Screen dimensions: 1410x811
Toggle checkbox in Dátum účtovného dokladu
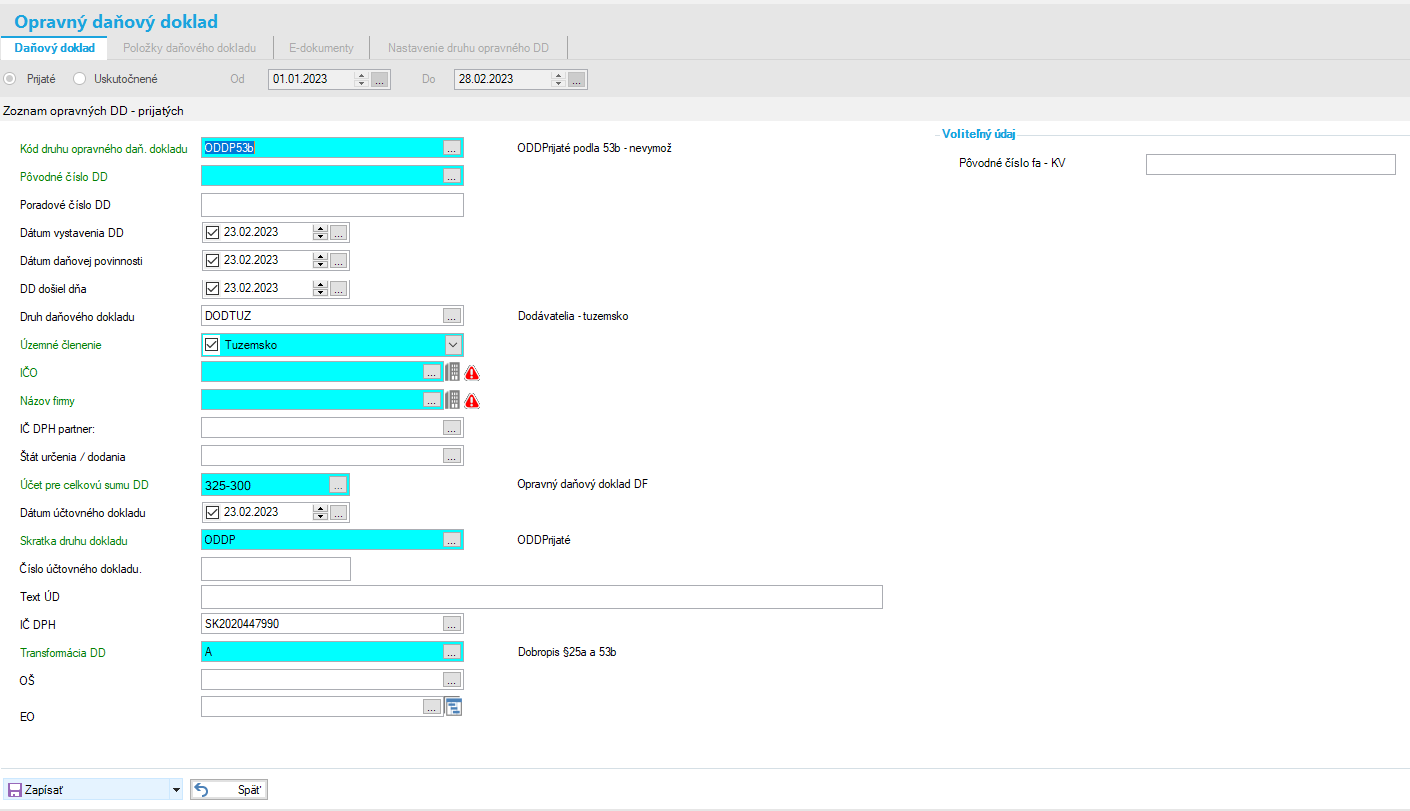tap(211, 512)
